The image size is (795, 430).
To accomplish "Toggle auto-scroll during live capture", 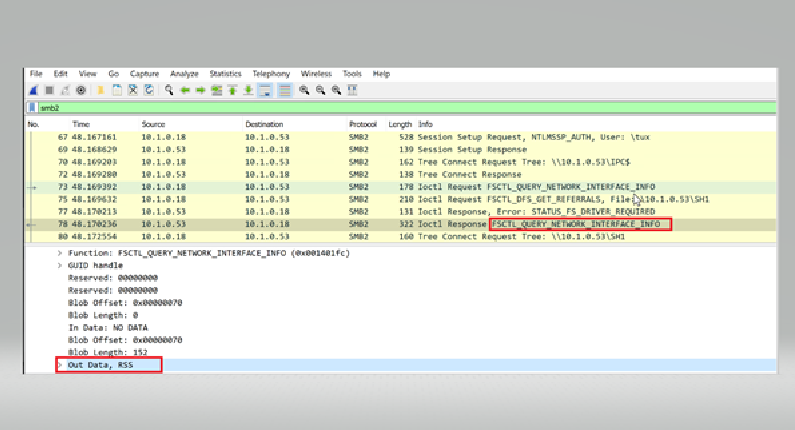I will [x=265, y=90].
